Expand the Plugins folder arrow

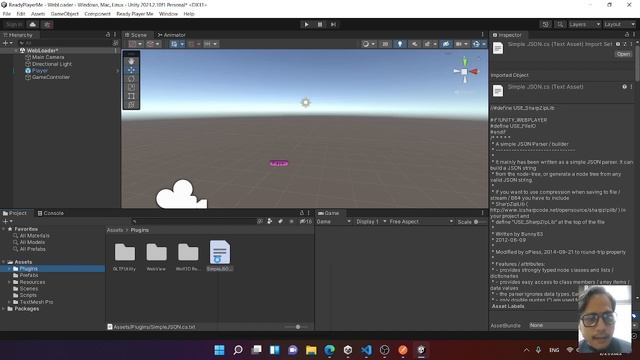[9, 269]
